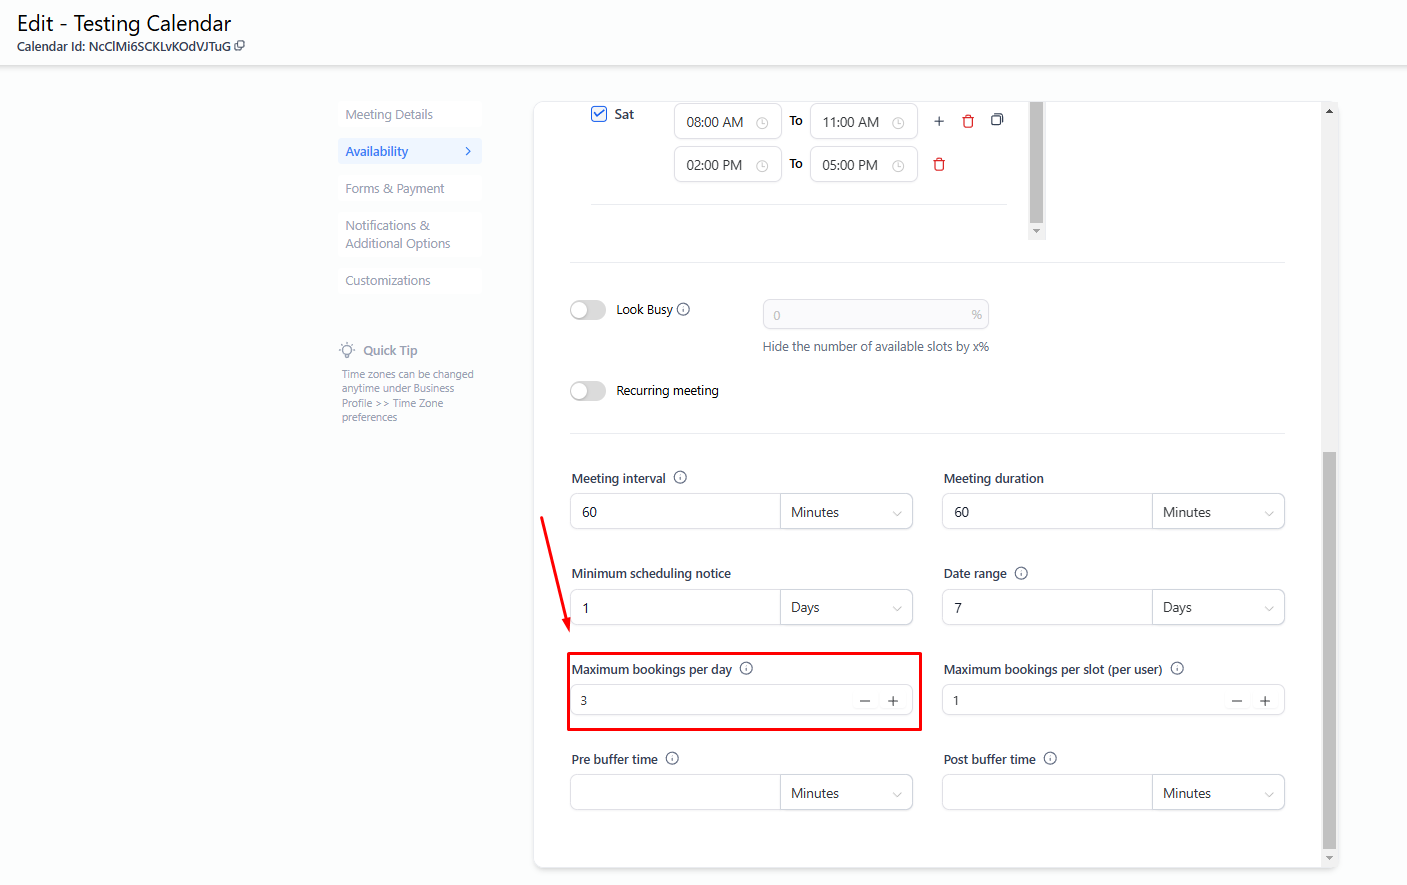Expand the Date range Days dropdown

coord(1217,608)
